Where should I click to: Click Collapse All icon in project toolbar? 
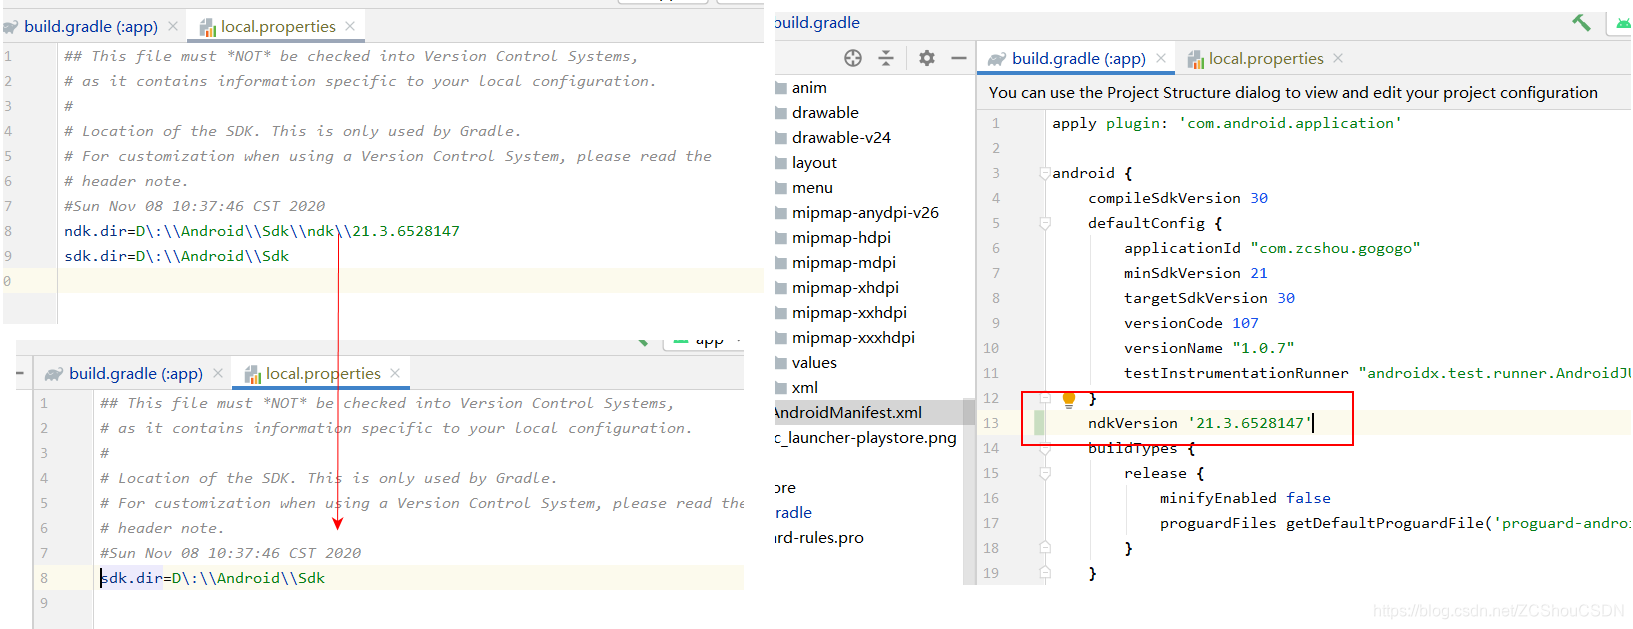click(886, 58)
